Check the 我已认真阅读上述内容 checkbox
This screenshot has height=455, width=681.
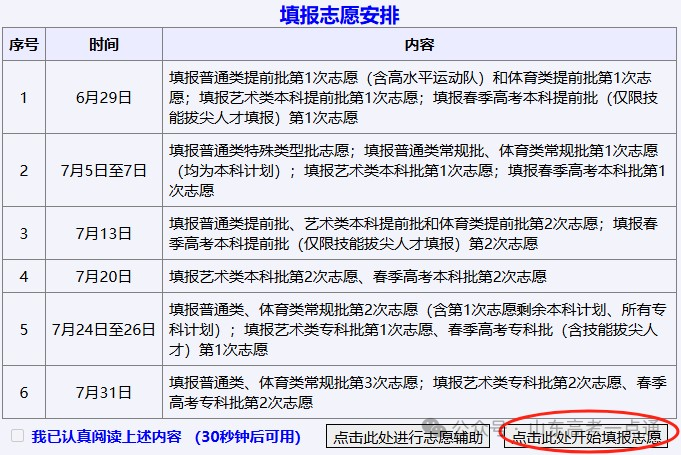pyautogui.click(x=17, y=436)
